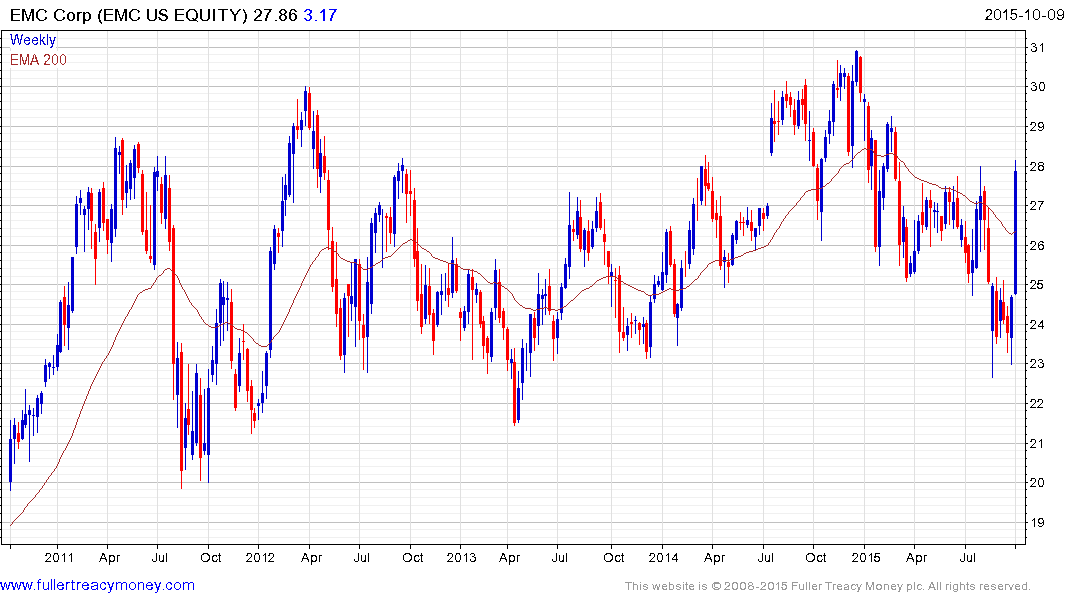Open the www.fullertreacymoney.com link
Image resolution: width=1075 pixels, height=600 pixels.
[97, 585]
